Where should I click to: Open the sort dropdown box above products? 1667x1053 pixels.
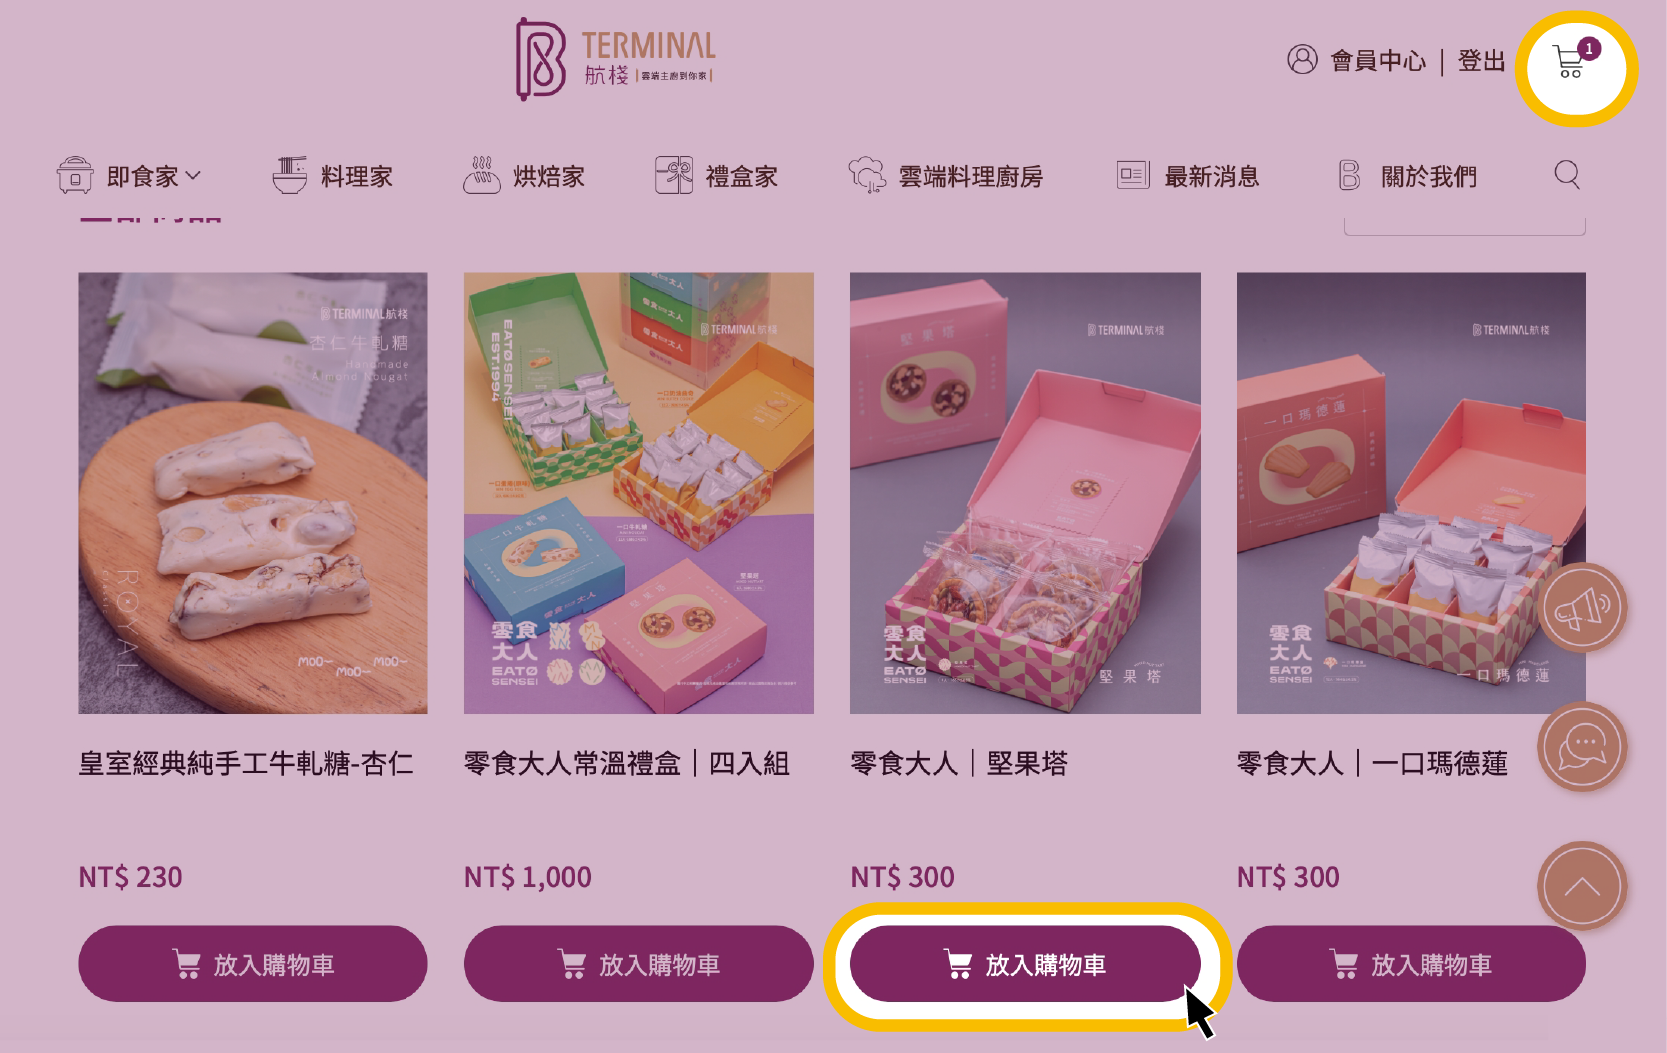tap(1464, 227)
